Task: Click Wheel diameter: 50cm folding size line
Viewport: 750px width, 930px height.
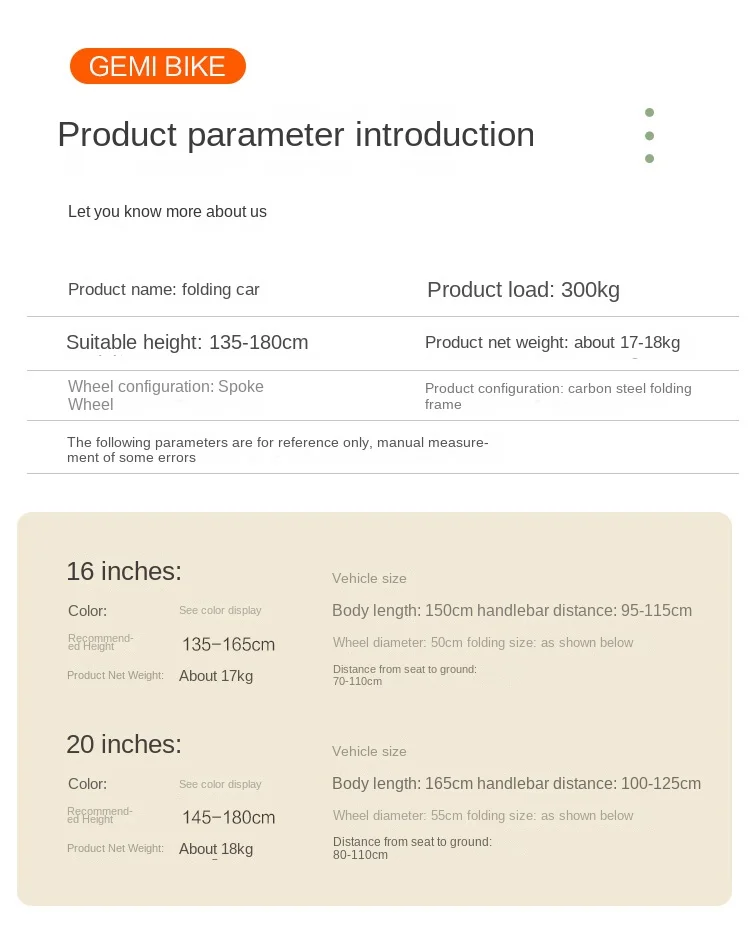Action: tap(483, 642)
